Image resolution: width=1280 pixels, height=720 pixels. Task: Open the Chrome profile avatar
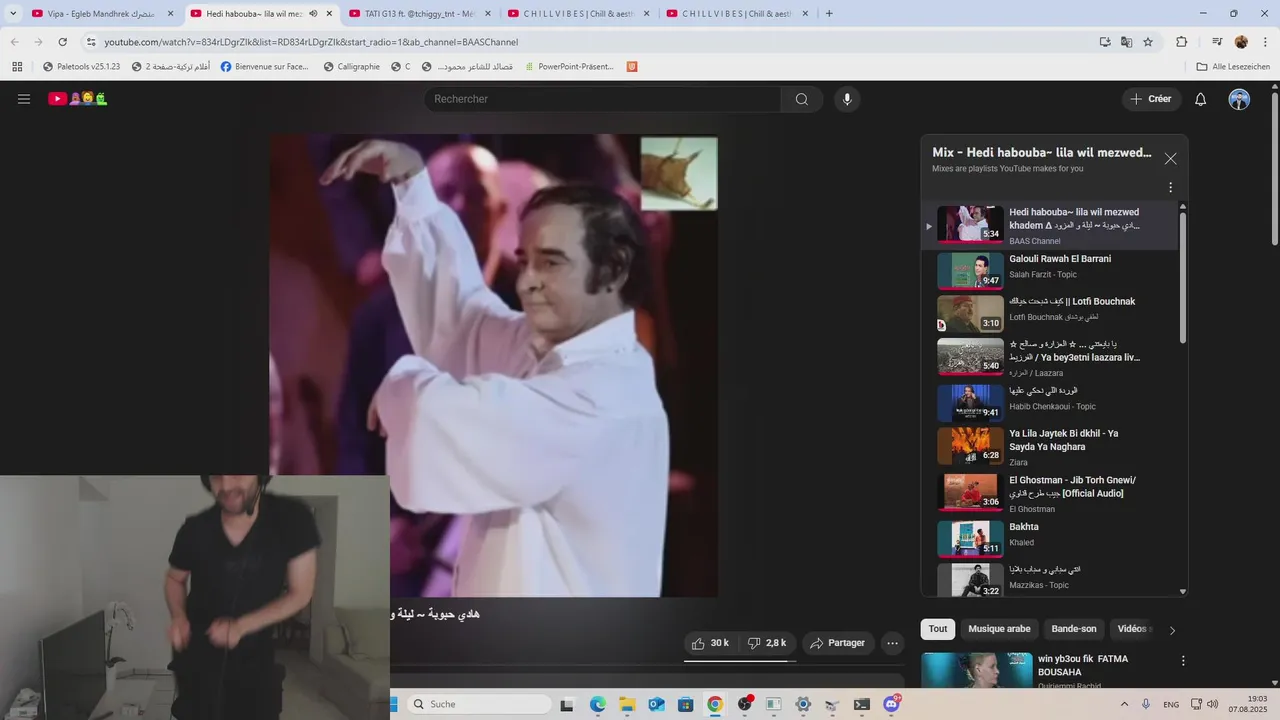[1241, 42]
